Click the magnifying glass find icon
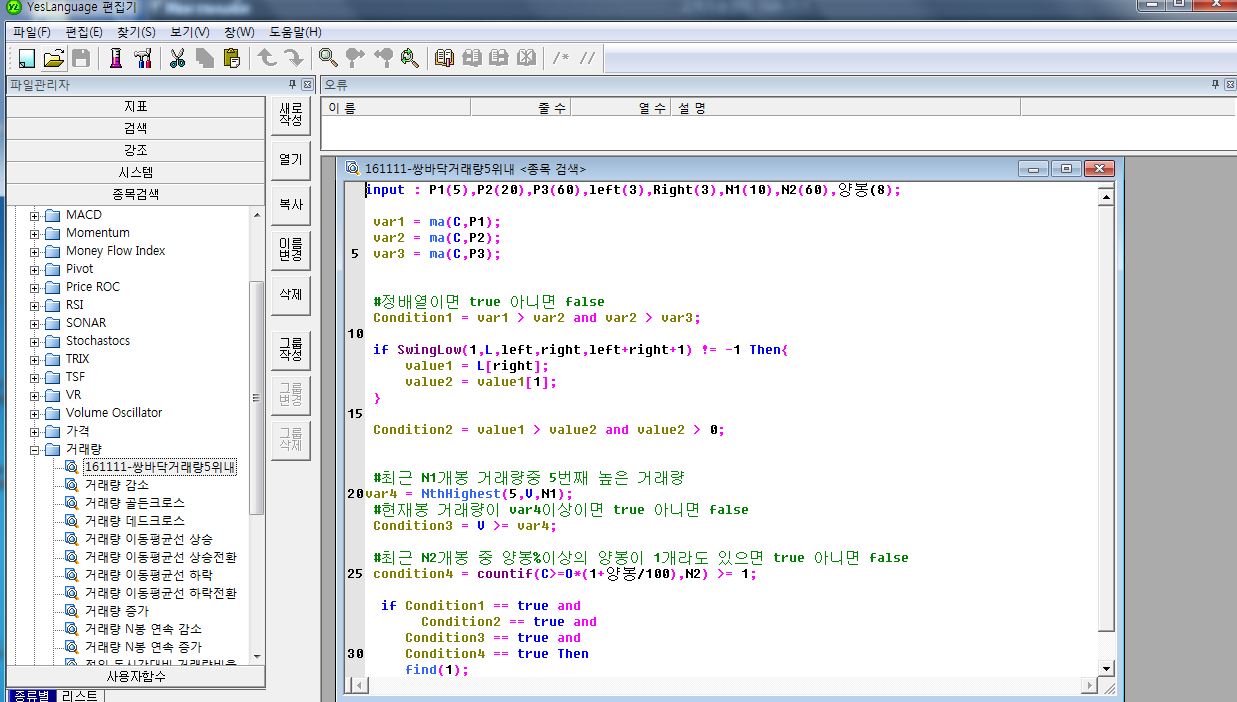 click(328, 58)
